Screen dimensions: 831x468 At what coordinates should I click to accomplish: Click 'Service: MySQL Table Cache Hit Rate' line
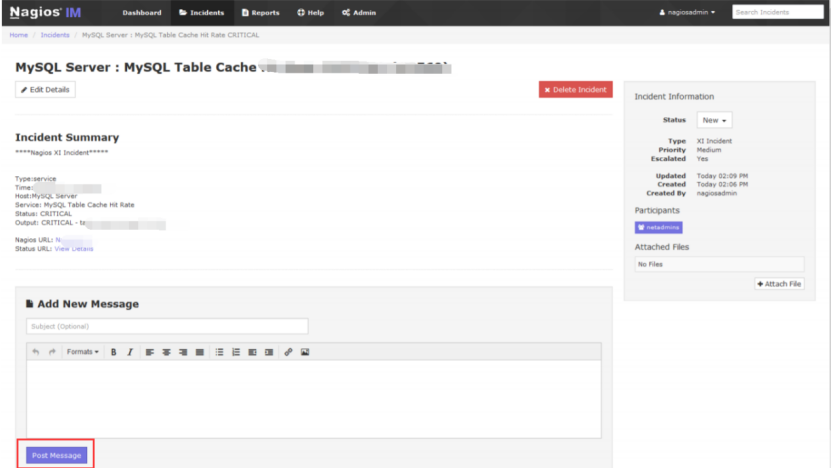[75, 205]
